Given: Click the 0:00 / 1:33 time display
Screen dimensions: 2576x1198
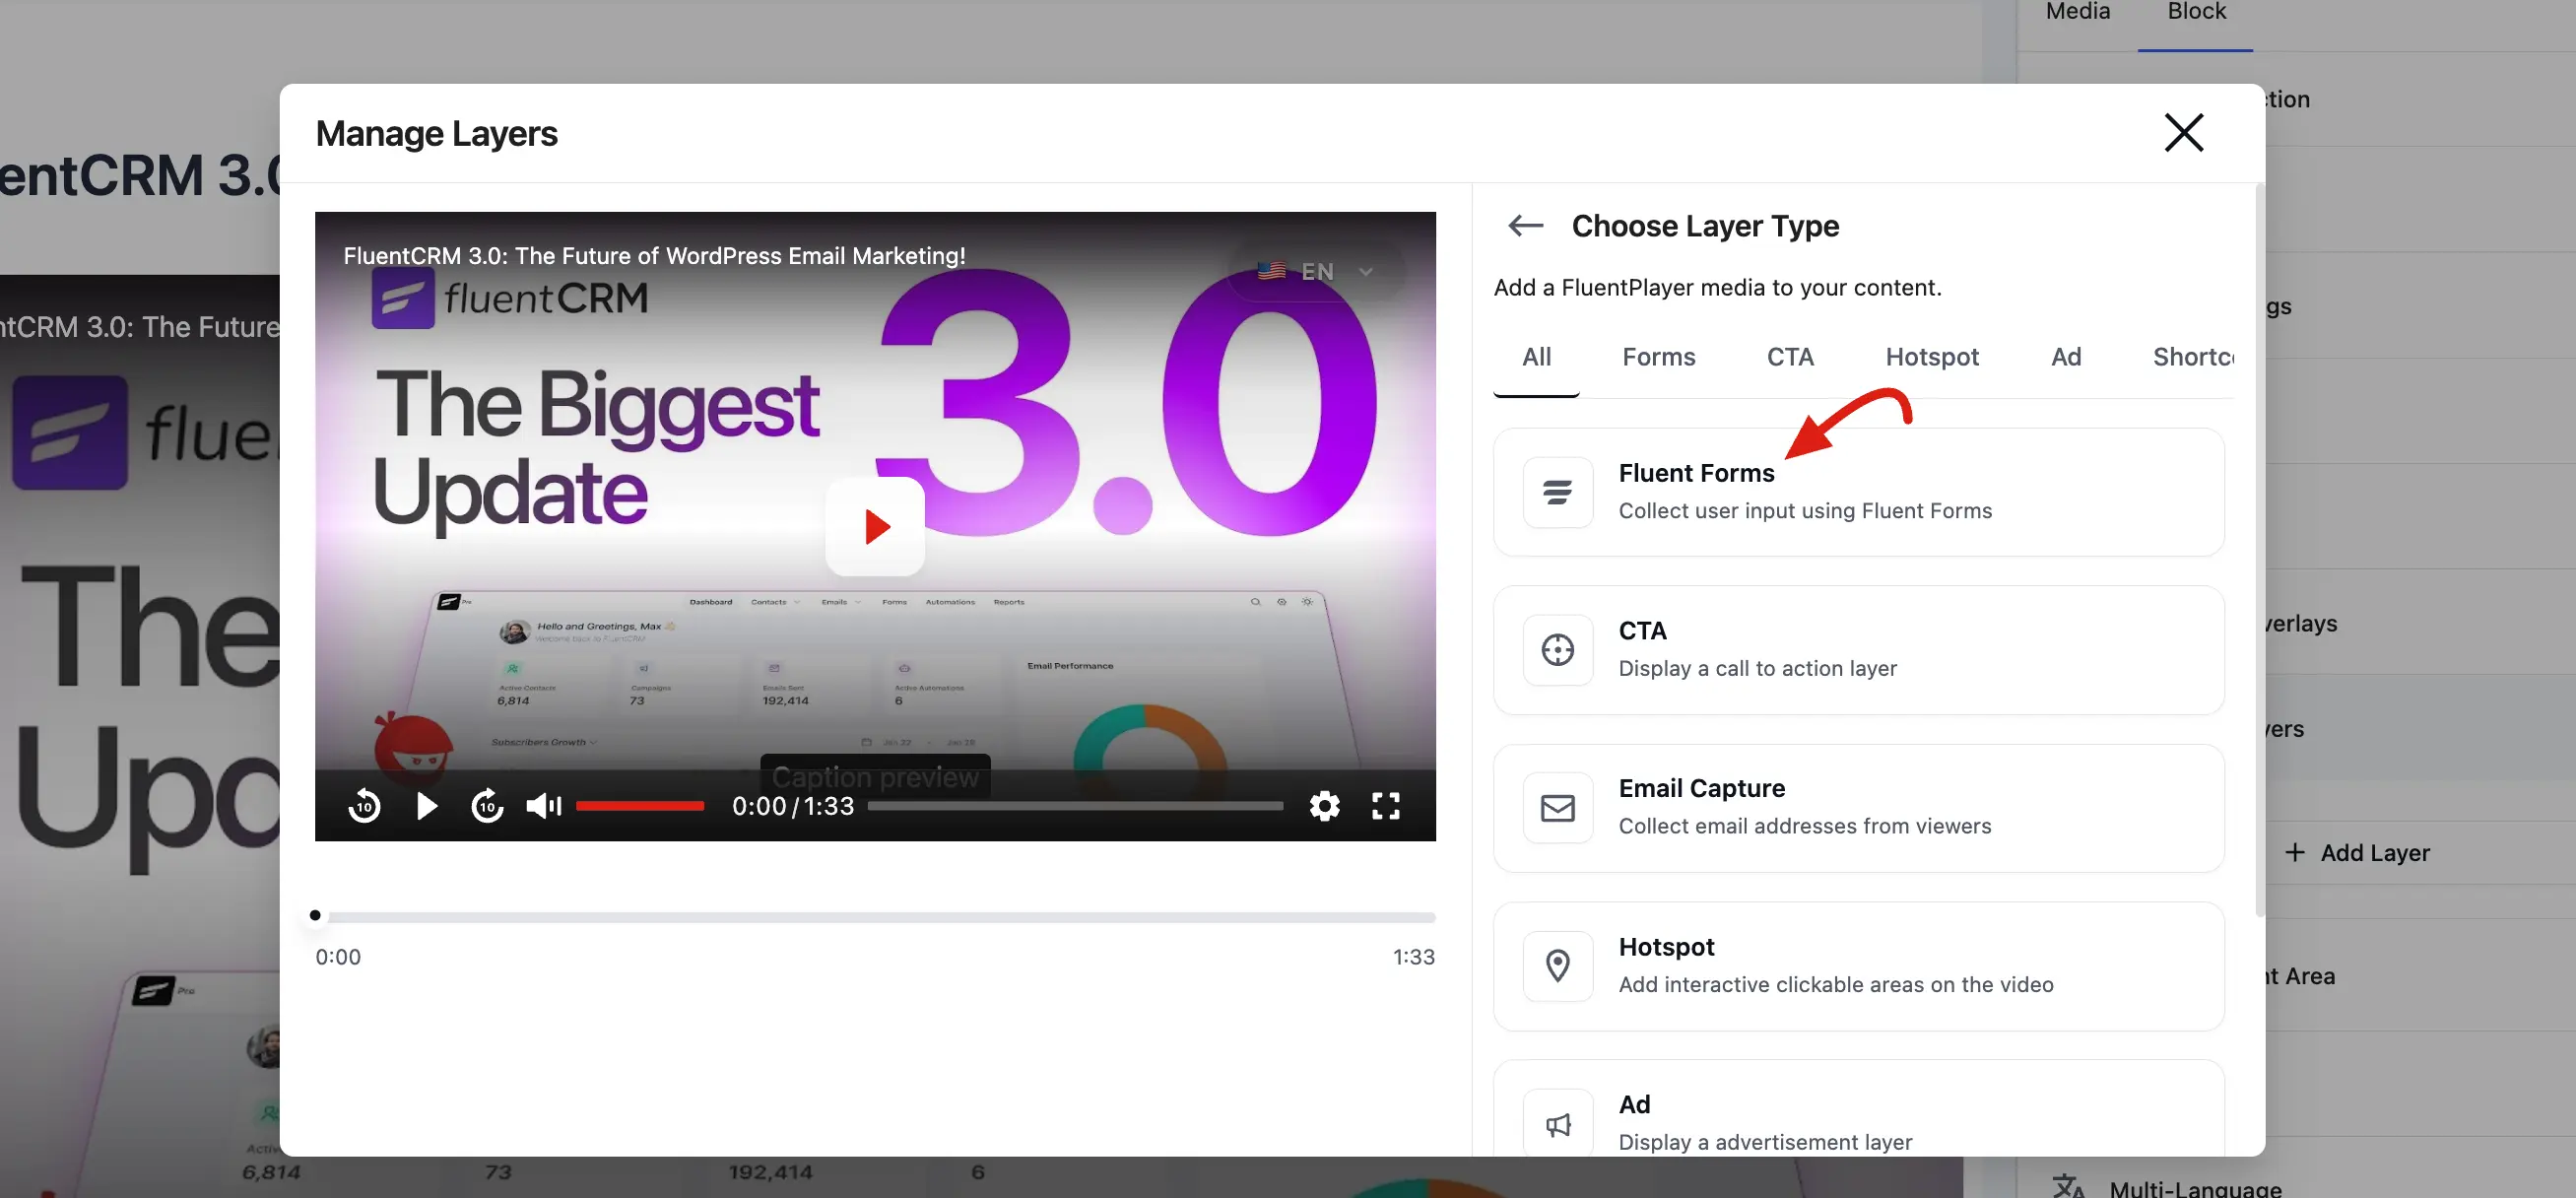Looking at the screenshot, I should pyautogui.click(x=793, y=806).
